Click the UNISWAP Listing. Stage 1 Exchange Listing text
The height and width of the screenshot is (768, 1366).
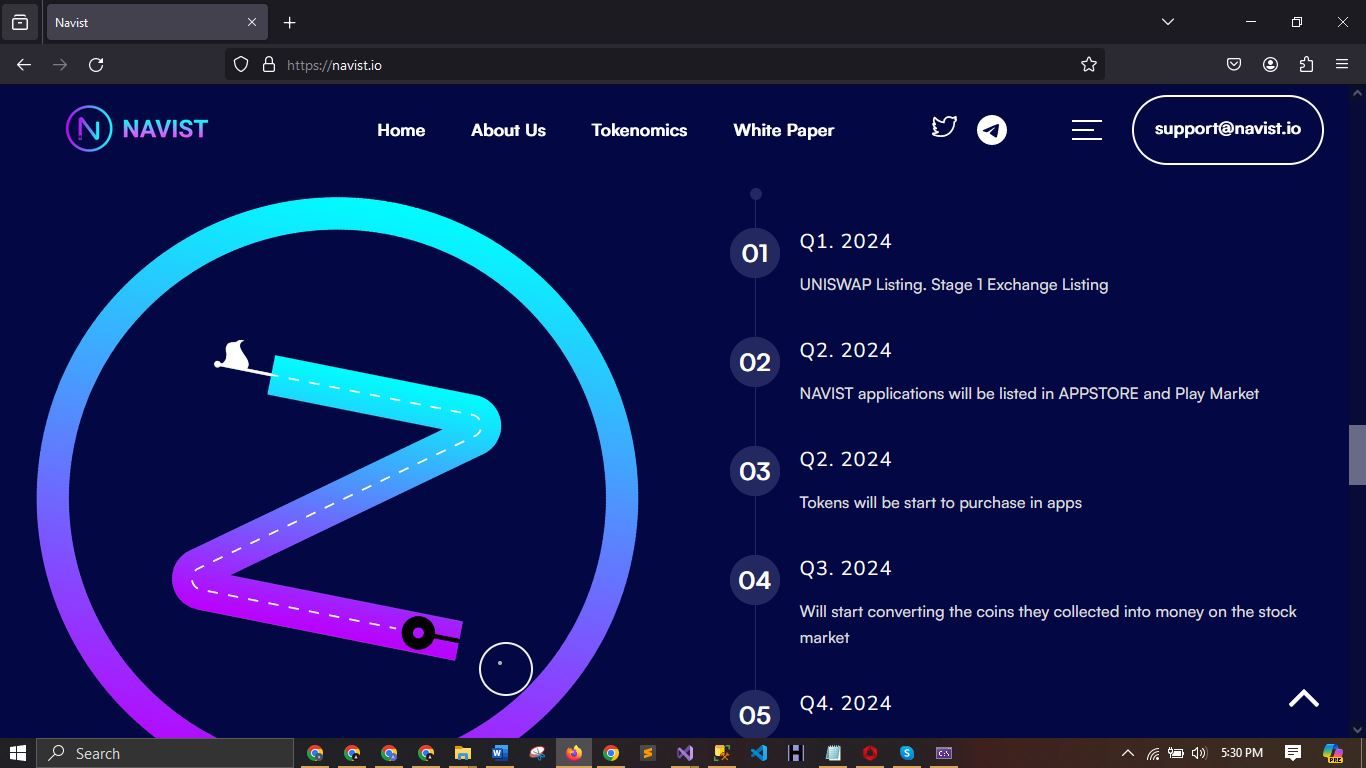coord(954,285)
